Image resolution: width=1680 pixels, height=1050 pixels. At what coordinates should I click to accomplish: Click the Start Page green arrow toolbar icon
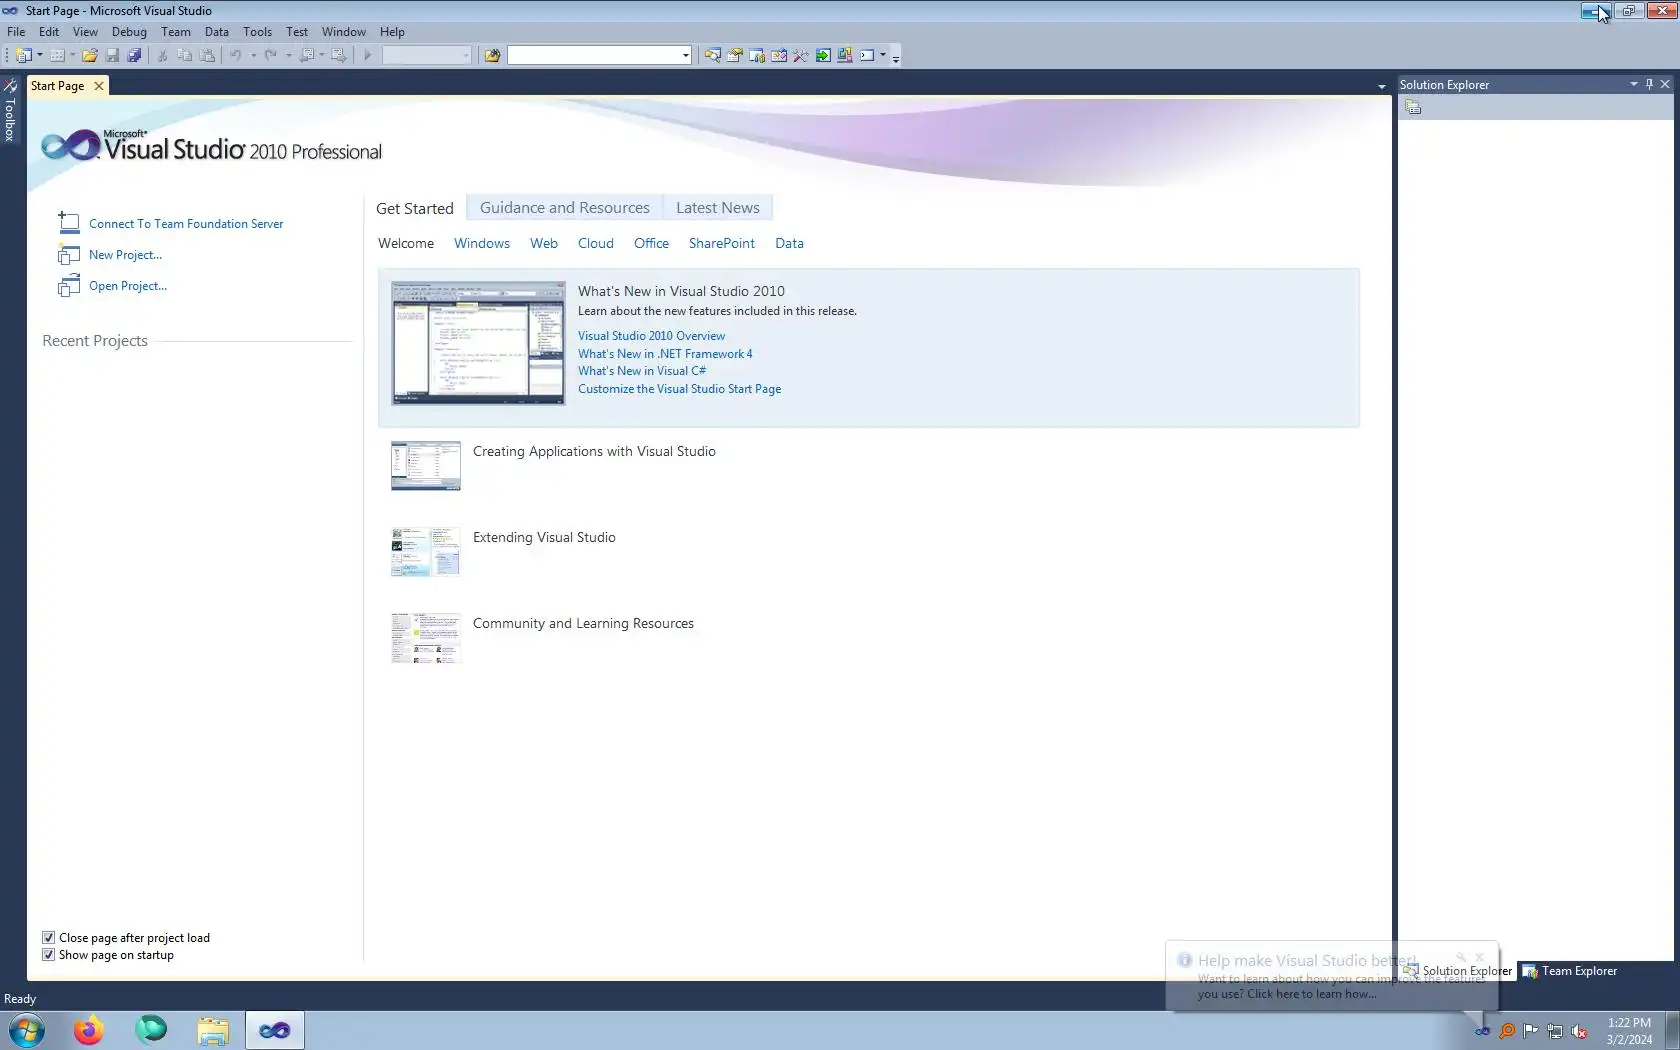823,56
